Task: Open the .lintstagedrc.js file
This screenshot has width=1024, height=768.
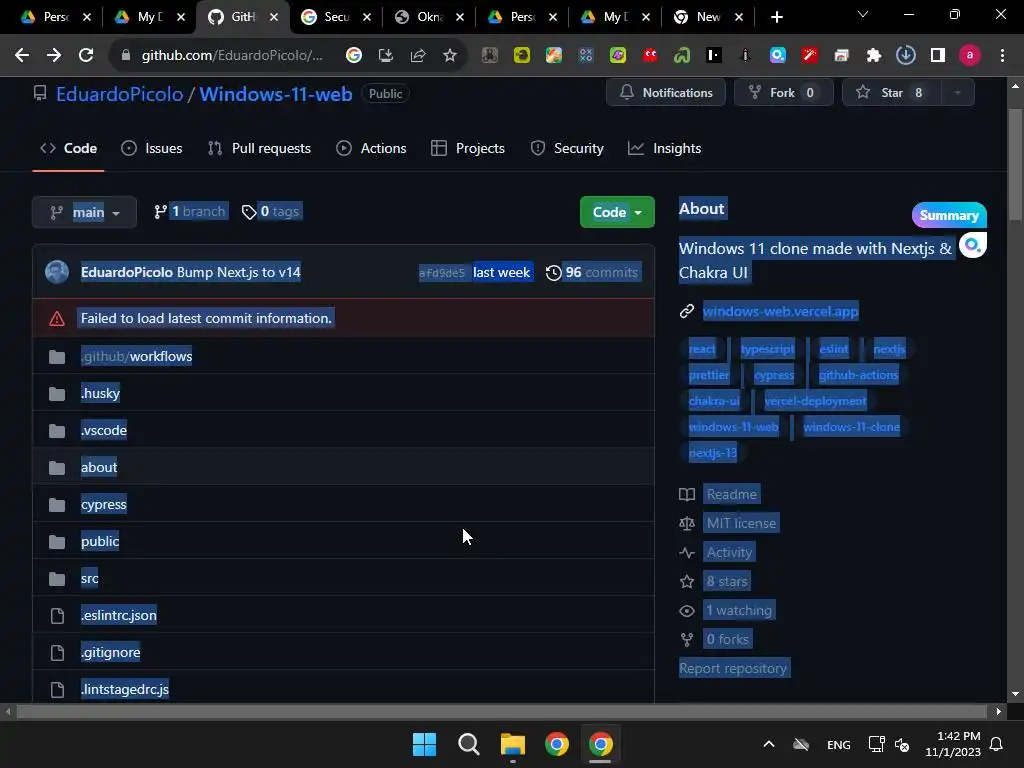Action: point(125,689)
